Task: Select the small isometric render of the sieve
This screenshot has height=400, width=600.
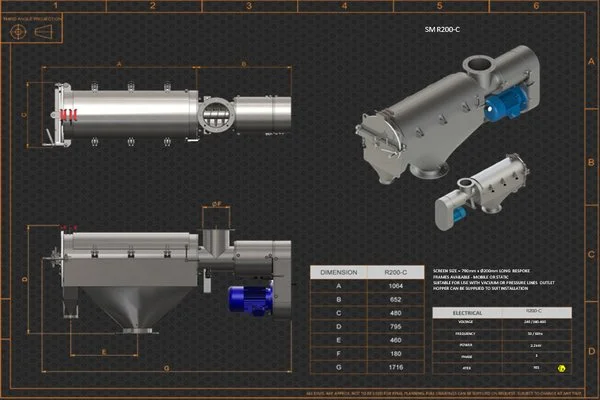Action: point(481,191)
